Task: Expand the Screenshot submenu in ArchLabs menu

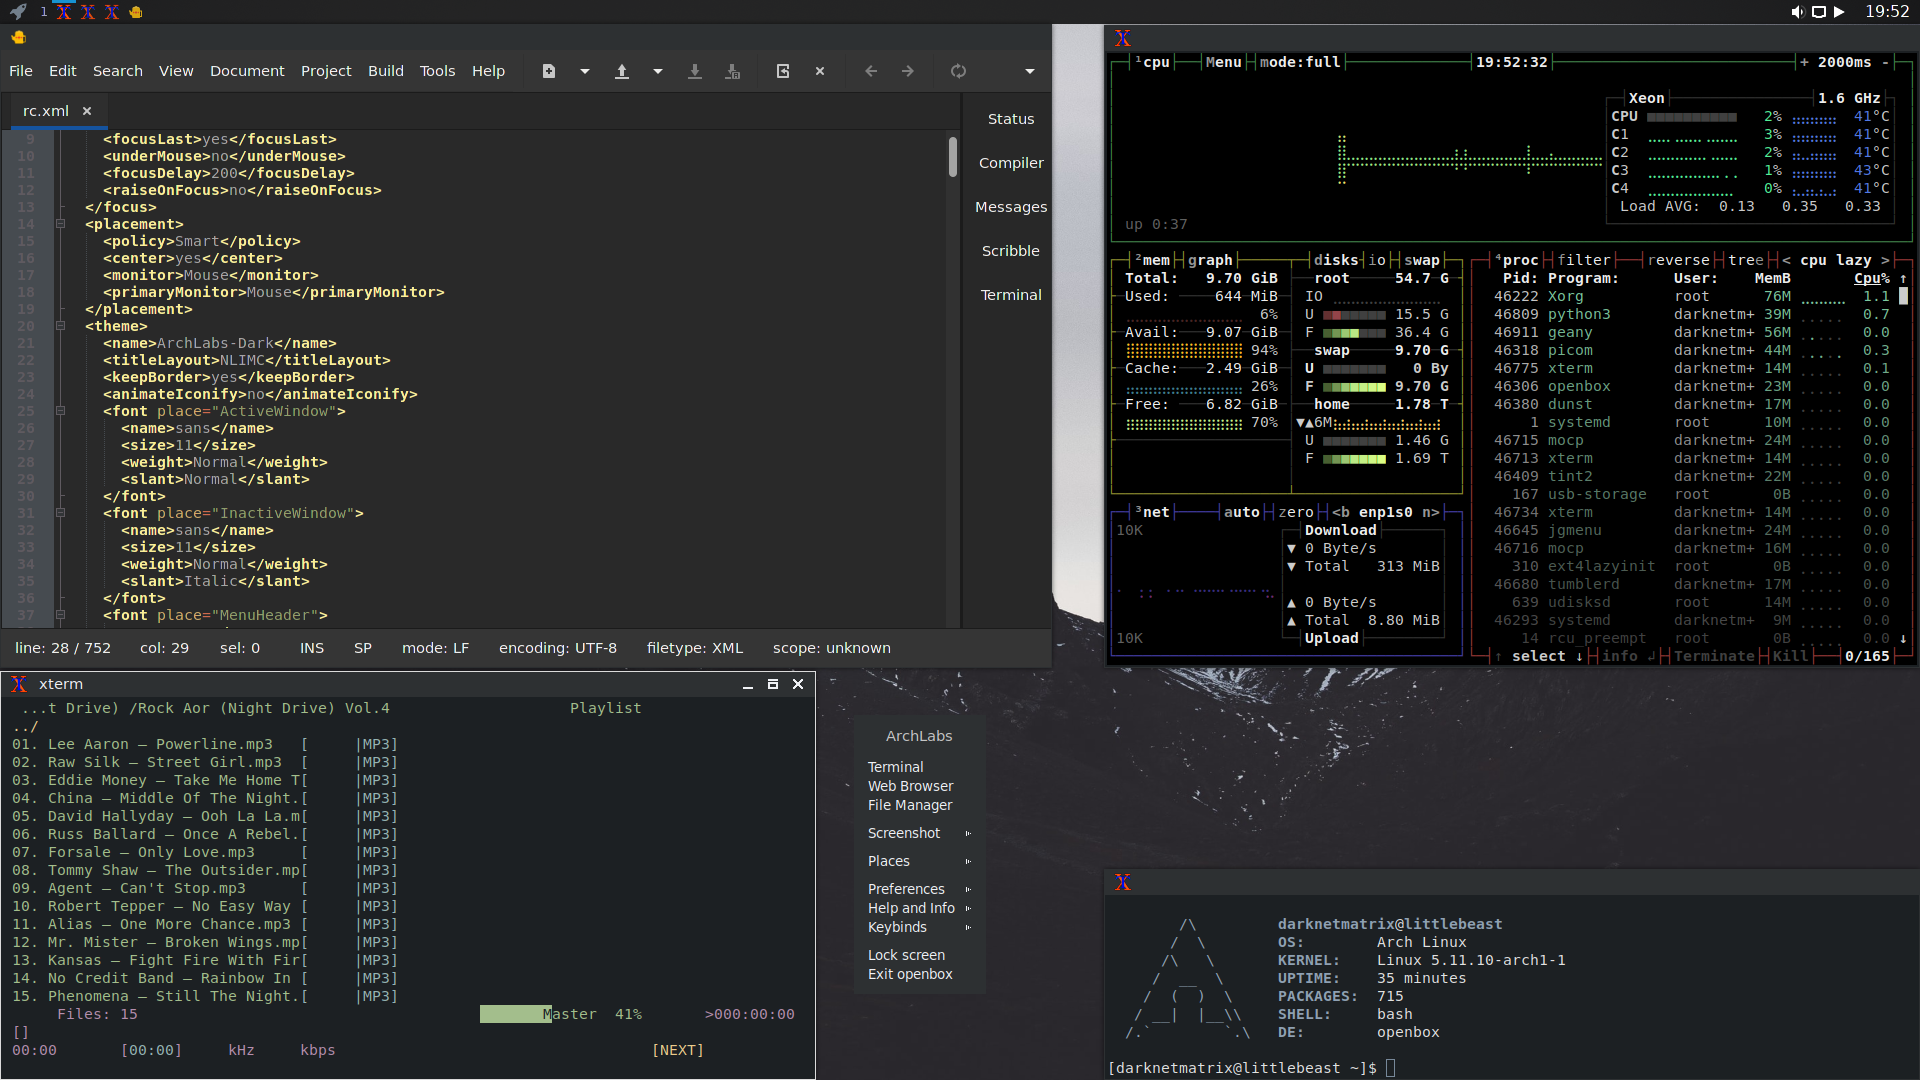Action: (x=919, y=833)
